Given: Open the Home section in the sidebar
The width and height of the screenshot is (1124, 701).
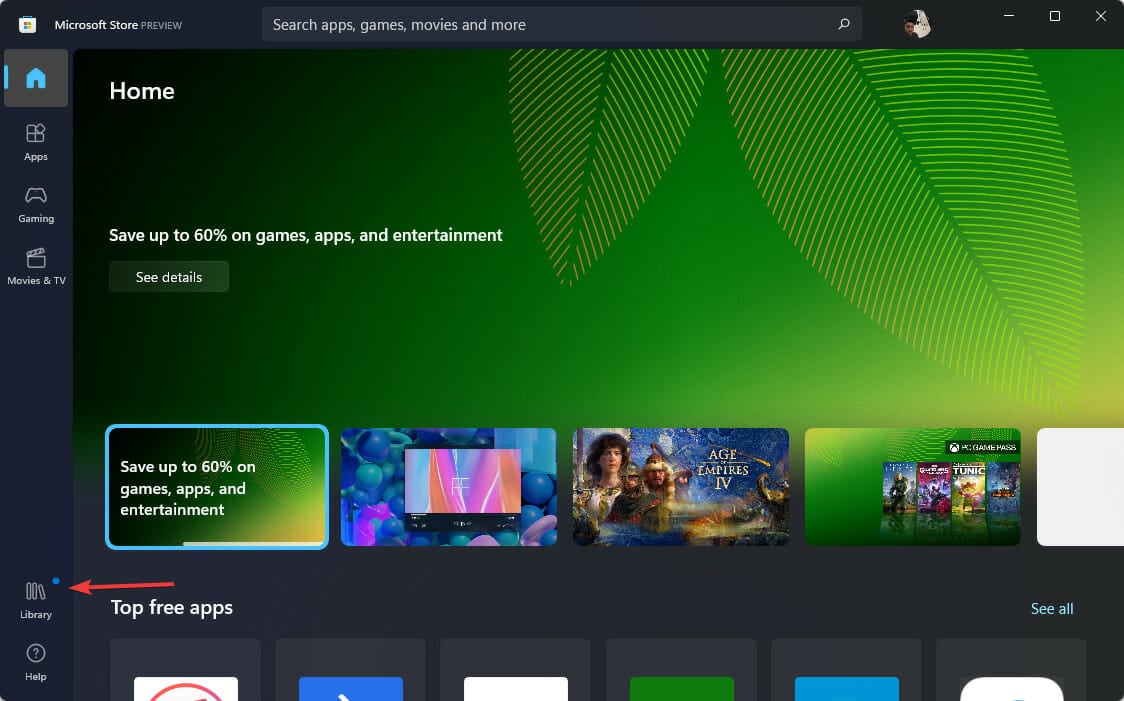Looking at the screenshot, I should tap(36, 78).
